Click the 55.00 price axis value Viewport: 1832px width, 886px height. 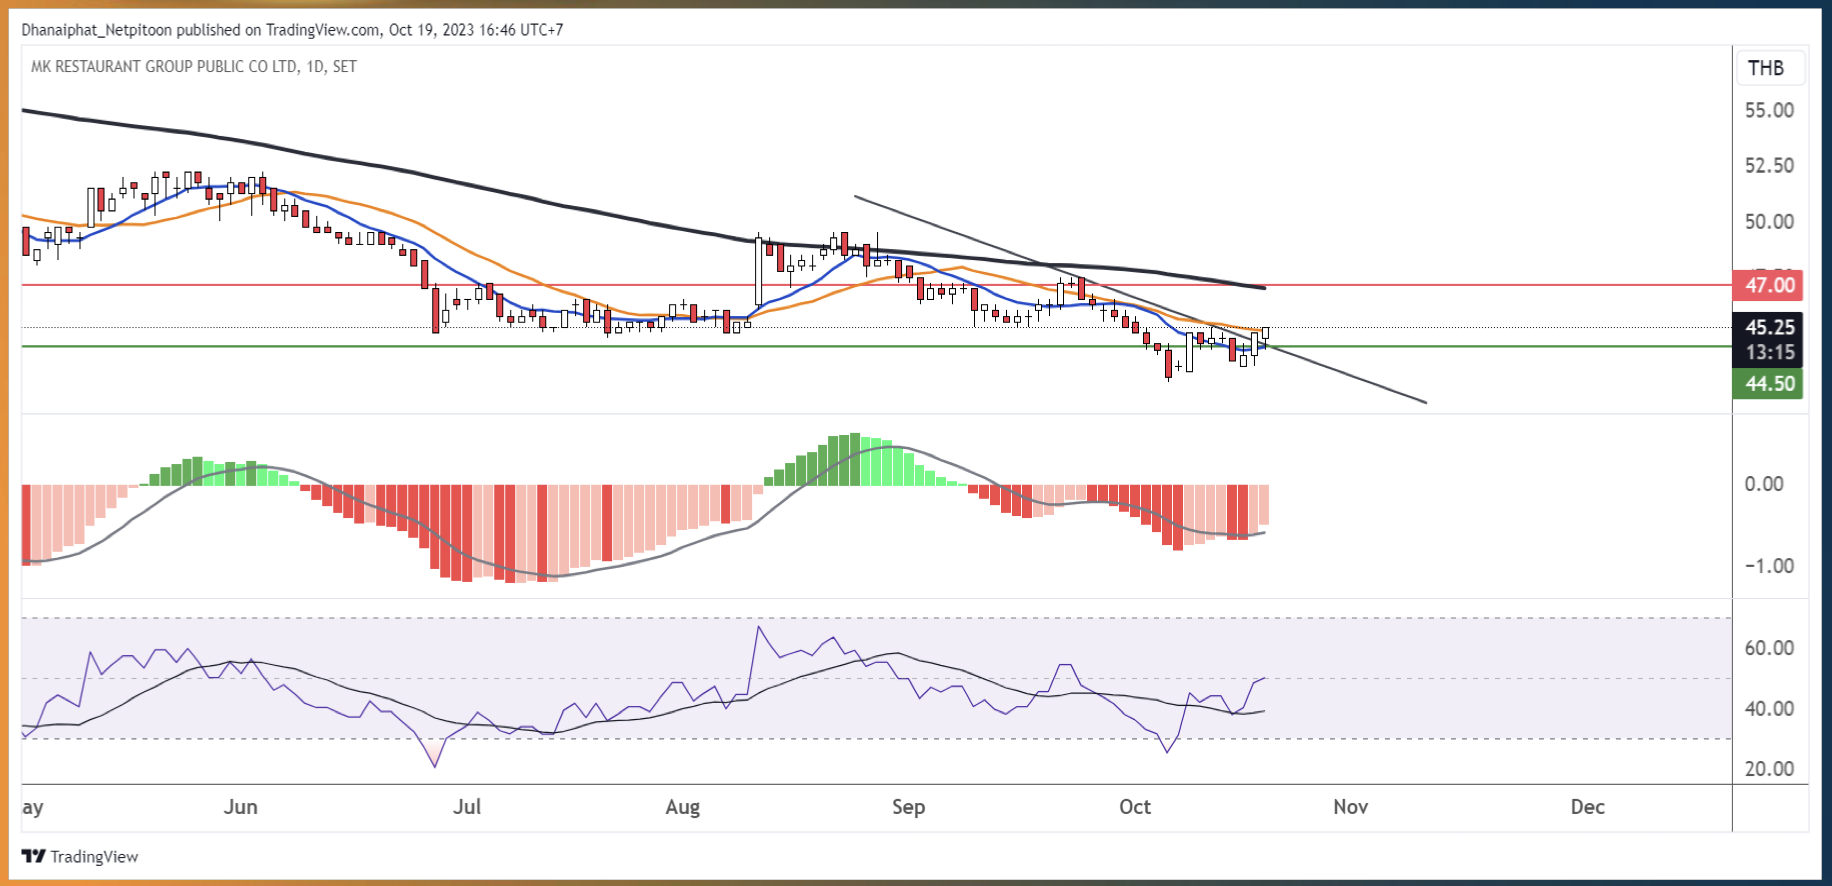click(x=1769, y=110)
